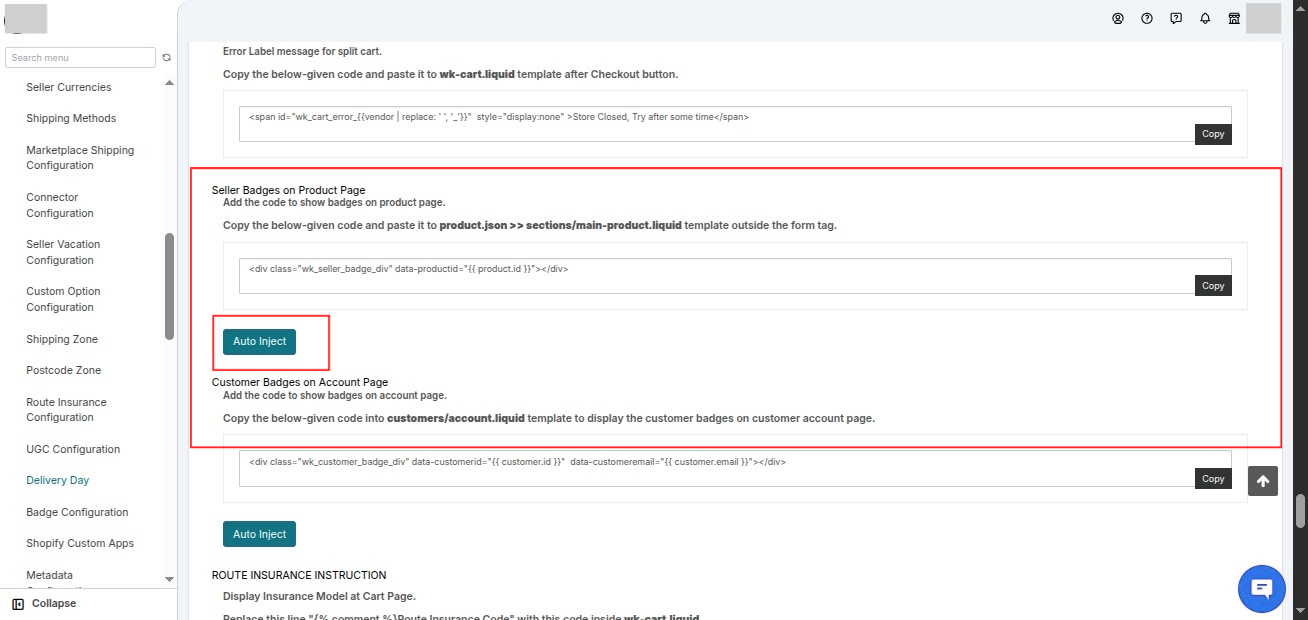Viewport: 1308px width, 620px height.
Task: Click the help question mark icon
Action: 1147,18
